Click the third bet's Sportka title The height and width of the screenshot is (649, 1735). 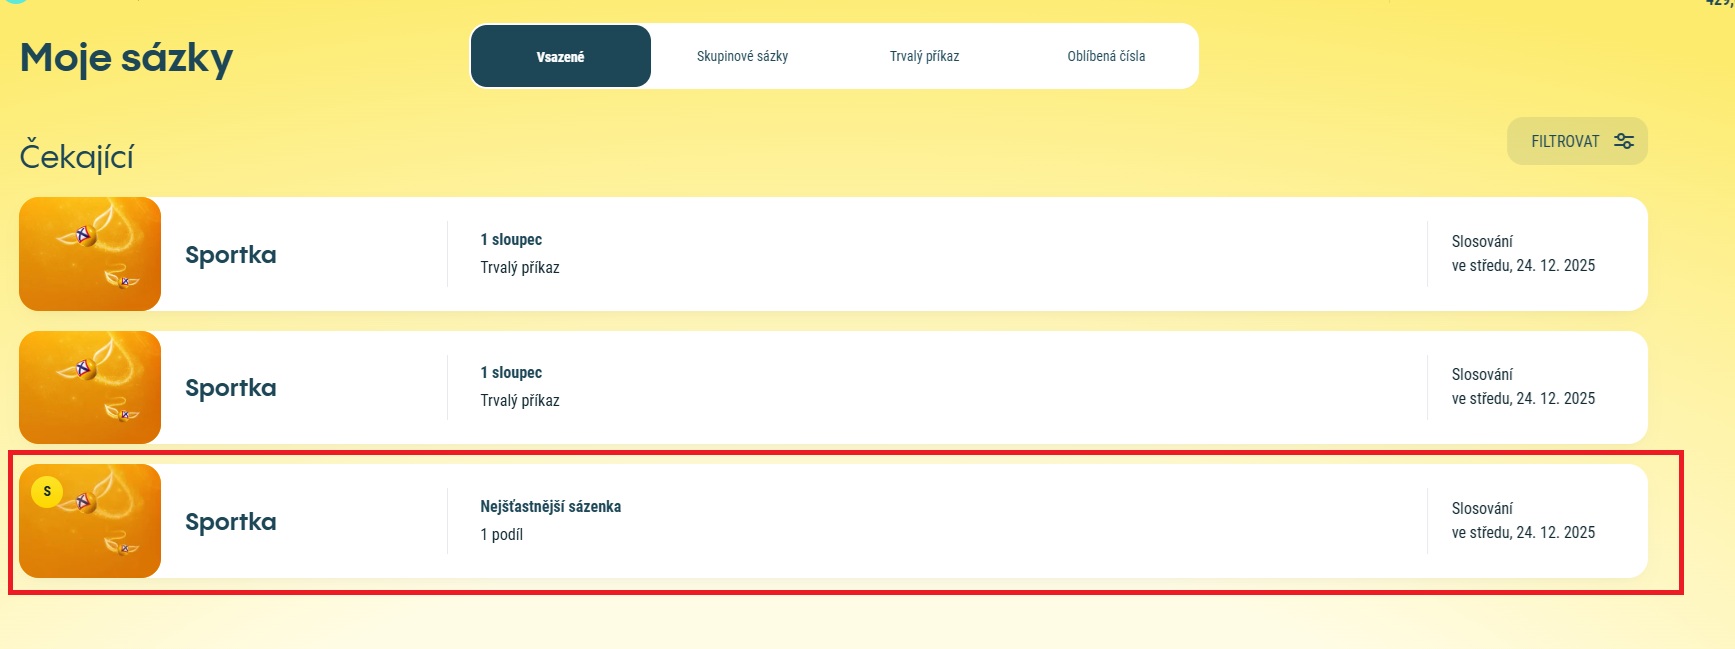click(231, 522)
